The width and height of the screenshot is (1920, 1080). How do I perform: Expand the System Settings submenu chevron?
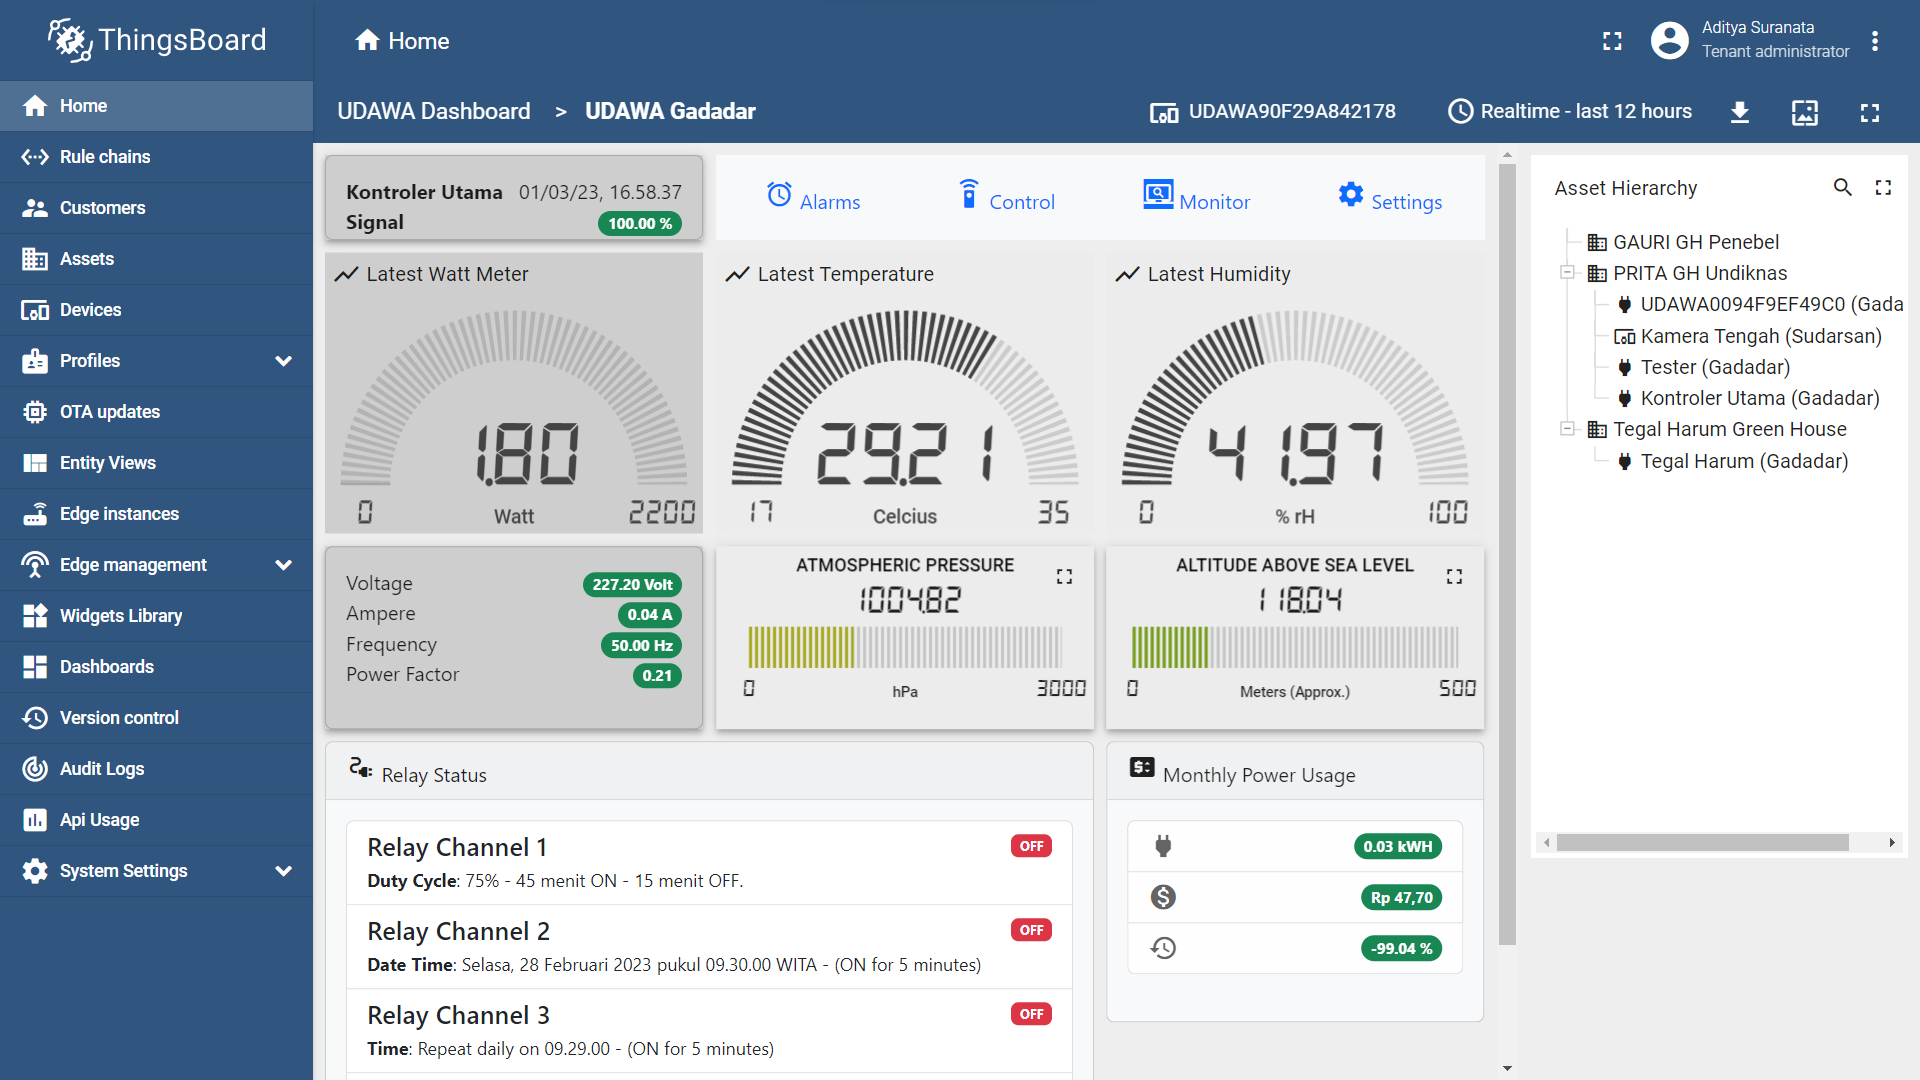[x=284, y=871]
